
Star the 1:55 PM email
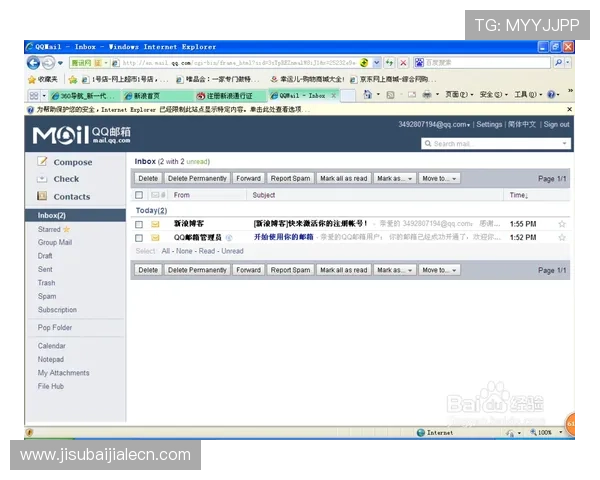562,224
